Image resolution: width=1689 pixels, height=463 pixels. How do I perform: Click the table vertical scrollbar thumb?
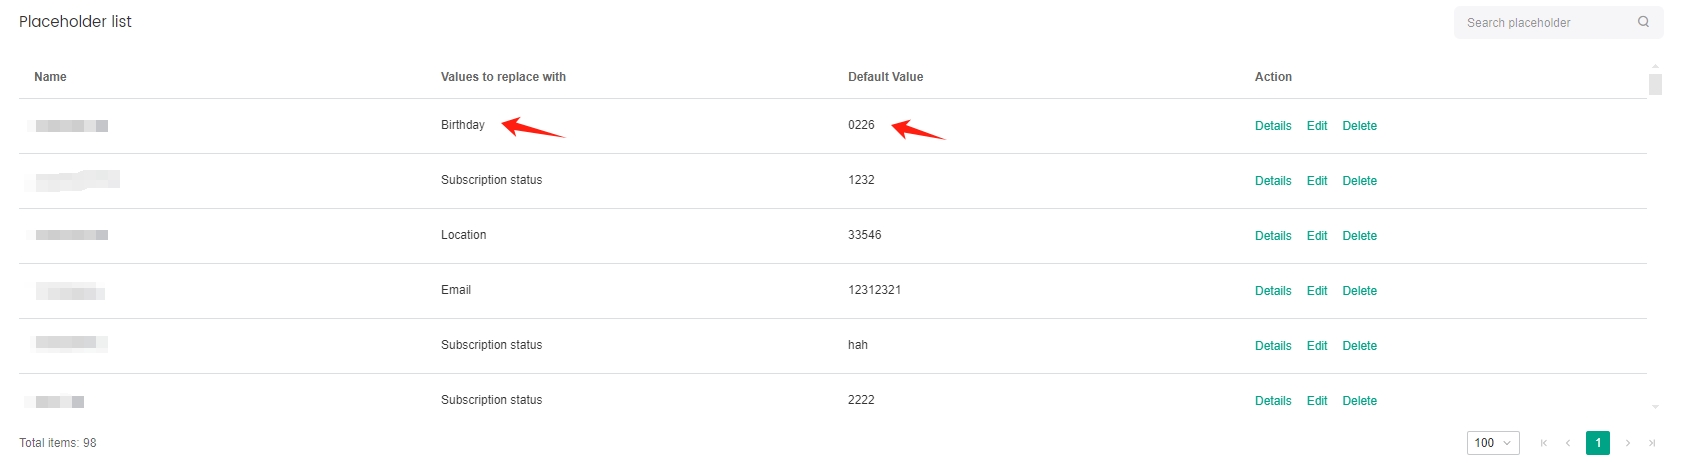click(x=1655, y=84)
